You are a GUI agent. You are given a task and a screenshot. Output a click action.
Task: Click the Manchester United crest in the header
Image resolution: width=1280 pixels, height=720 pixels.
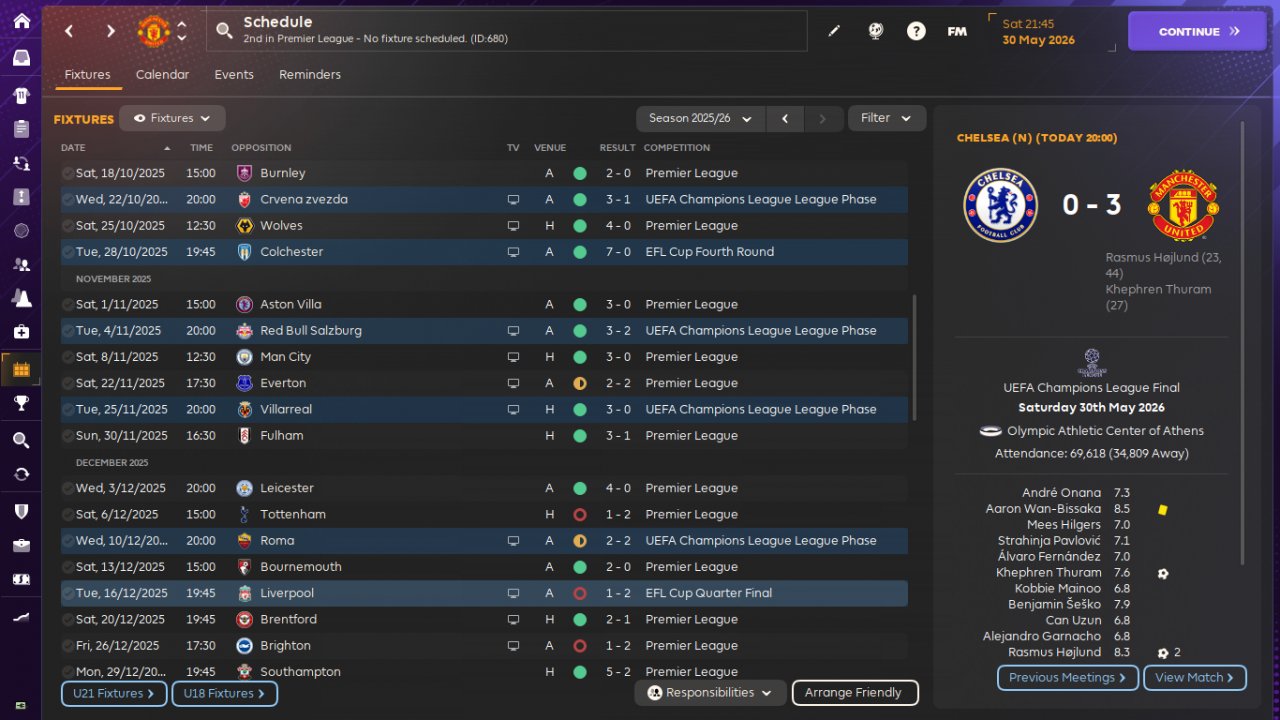pyautogui.click(x=153, y=31)
